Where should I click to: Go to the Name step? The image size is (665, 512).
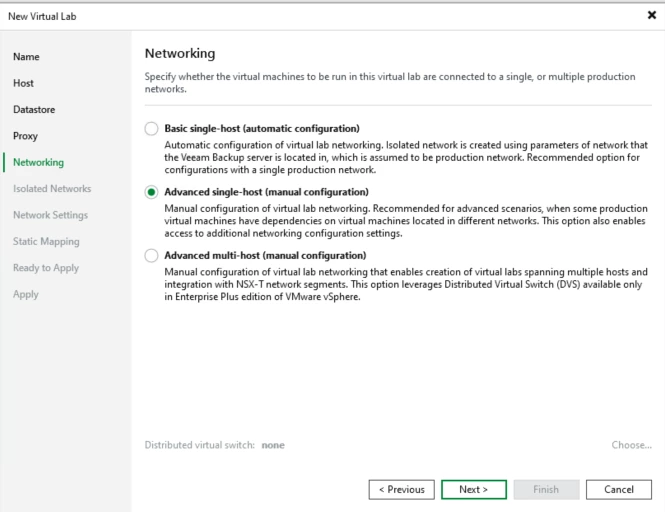click(27, 57)
